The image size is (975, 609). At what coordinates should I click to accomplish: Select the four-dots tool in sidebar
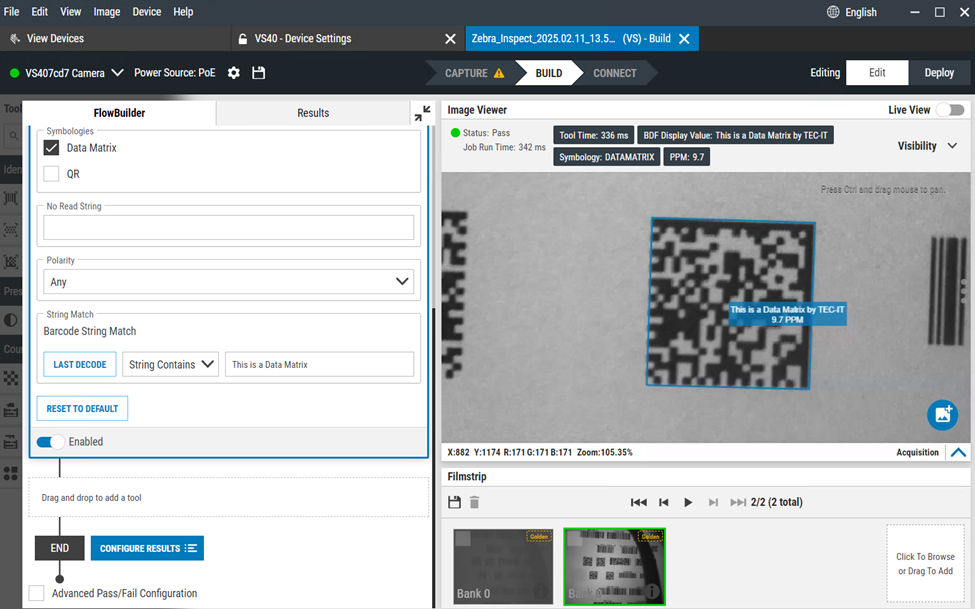click(11, 473)
